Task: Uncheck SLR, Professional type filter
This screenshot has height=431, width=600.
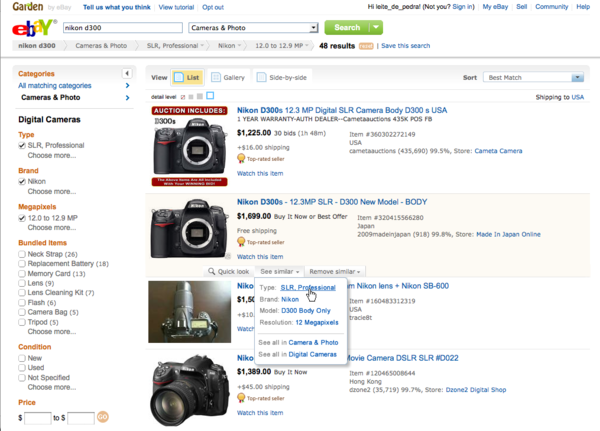Action: [x=22, y=145]
